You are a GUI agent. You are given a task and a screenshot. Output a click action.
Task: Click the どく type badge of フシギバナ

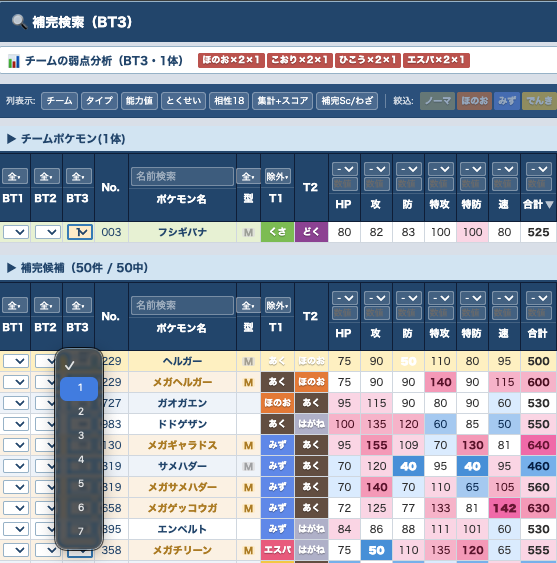pyautogui.click(x=311, y=232)
